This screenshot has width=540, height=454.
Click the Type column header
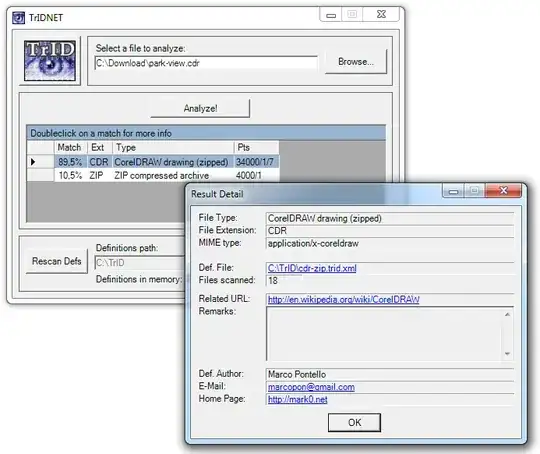(173, 147)
